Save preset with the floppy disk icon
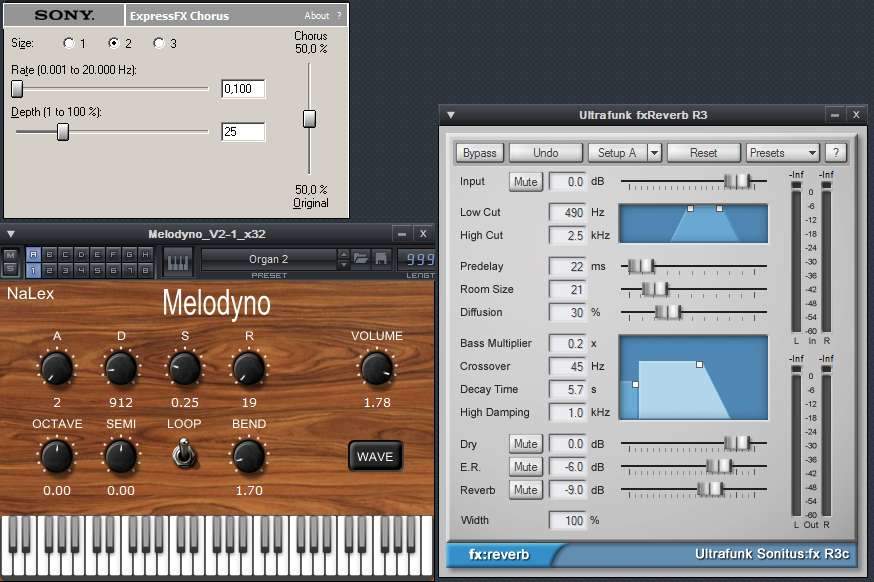The width and height of the screenshot is (874, 582). click(x=381, y=259)
